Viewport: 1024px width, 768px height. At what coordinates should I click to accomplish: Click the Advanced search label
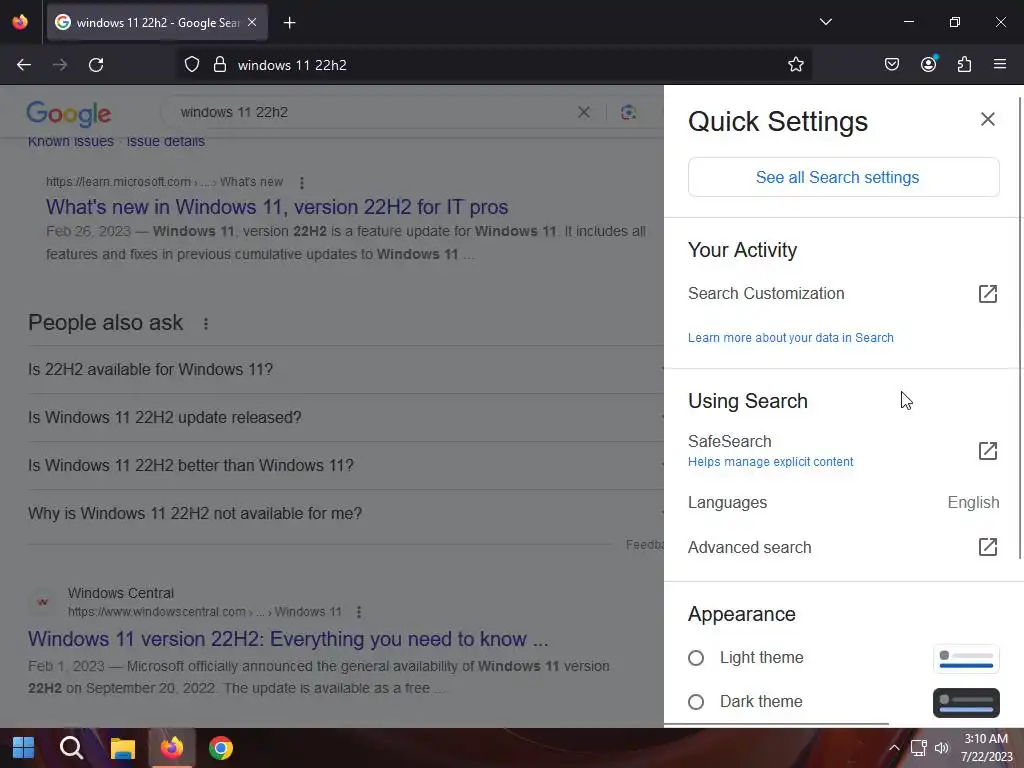point(750,547)
